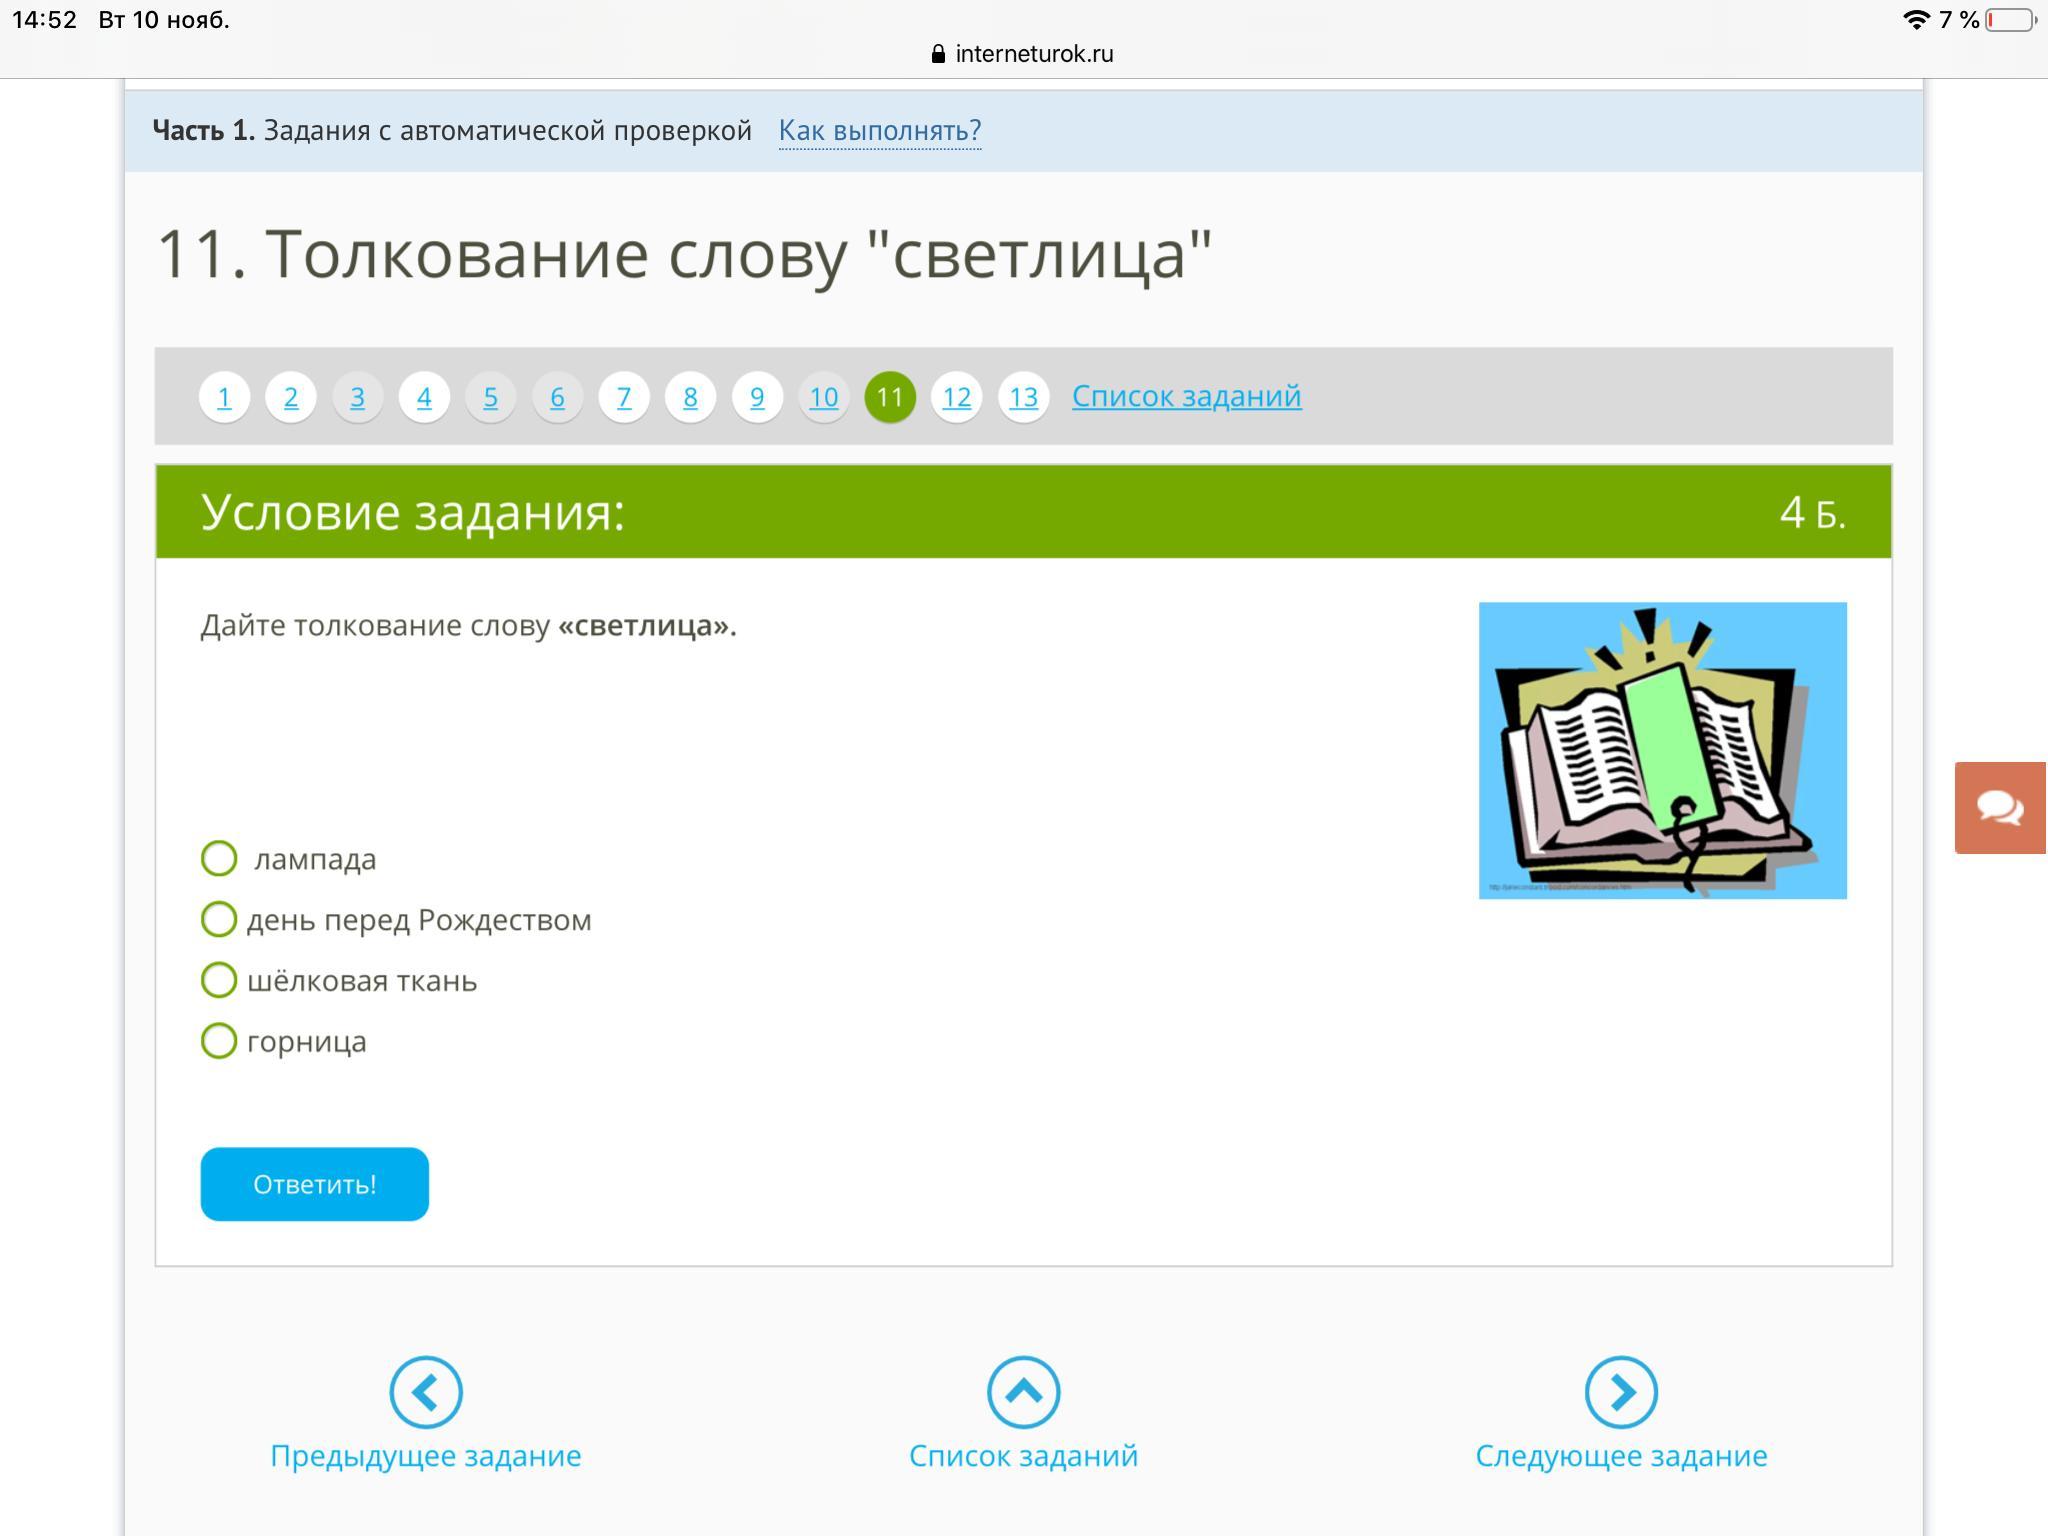Open task number 7

point(623,397)
